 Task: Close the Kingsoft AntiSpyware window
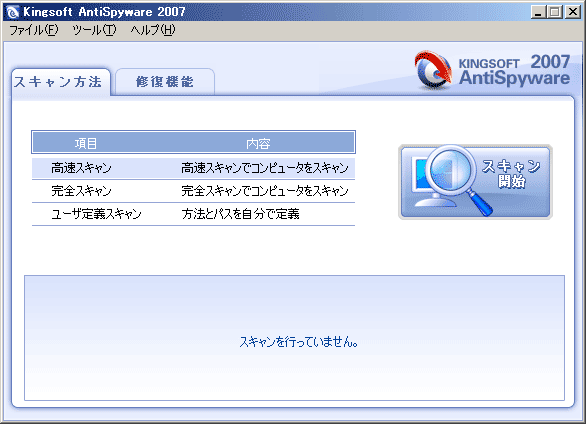point(573,12)
